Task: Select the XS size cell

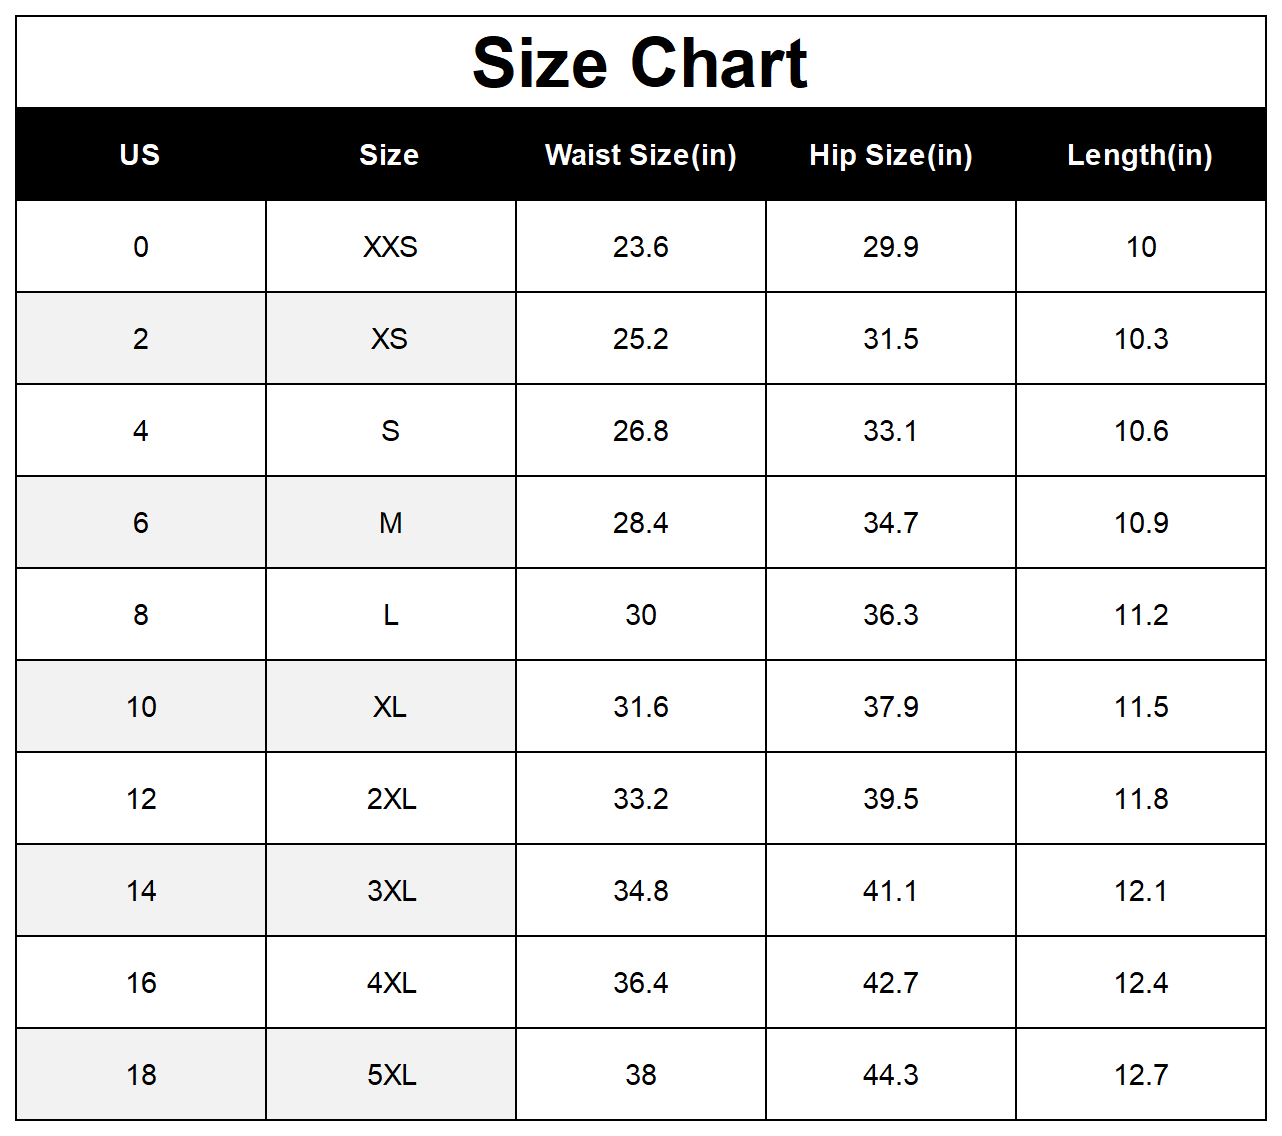Action: (x=391, y=339)
